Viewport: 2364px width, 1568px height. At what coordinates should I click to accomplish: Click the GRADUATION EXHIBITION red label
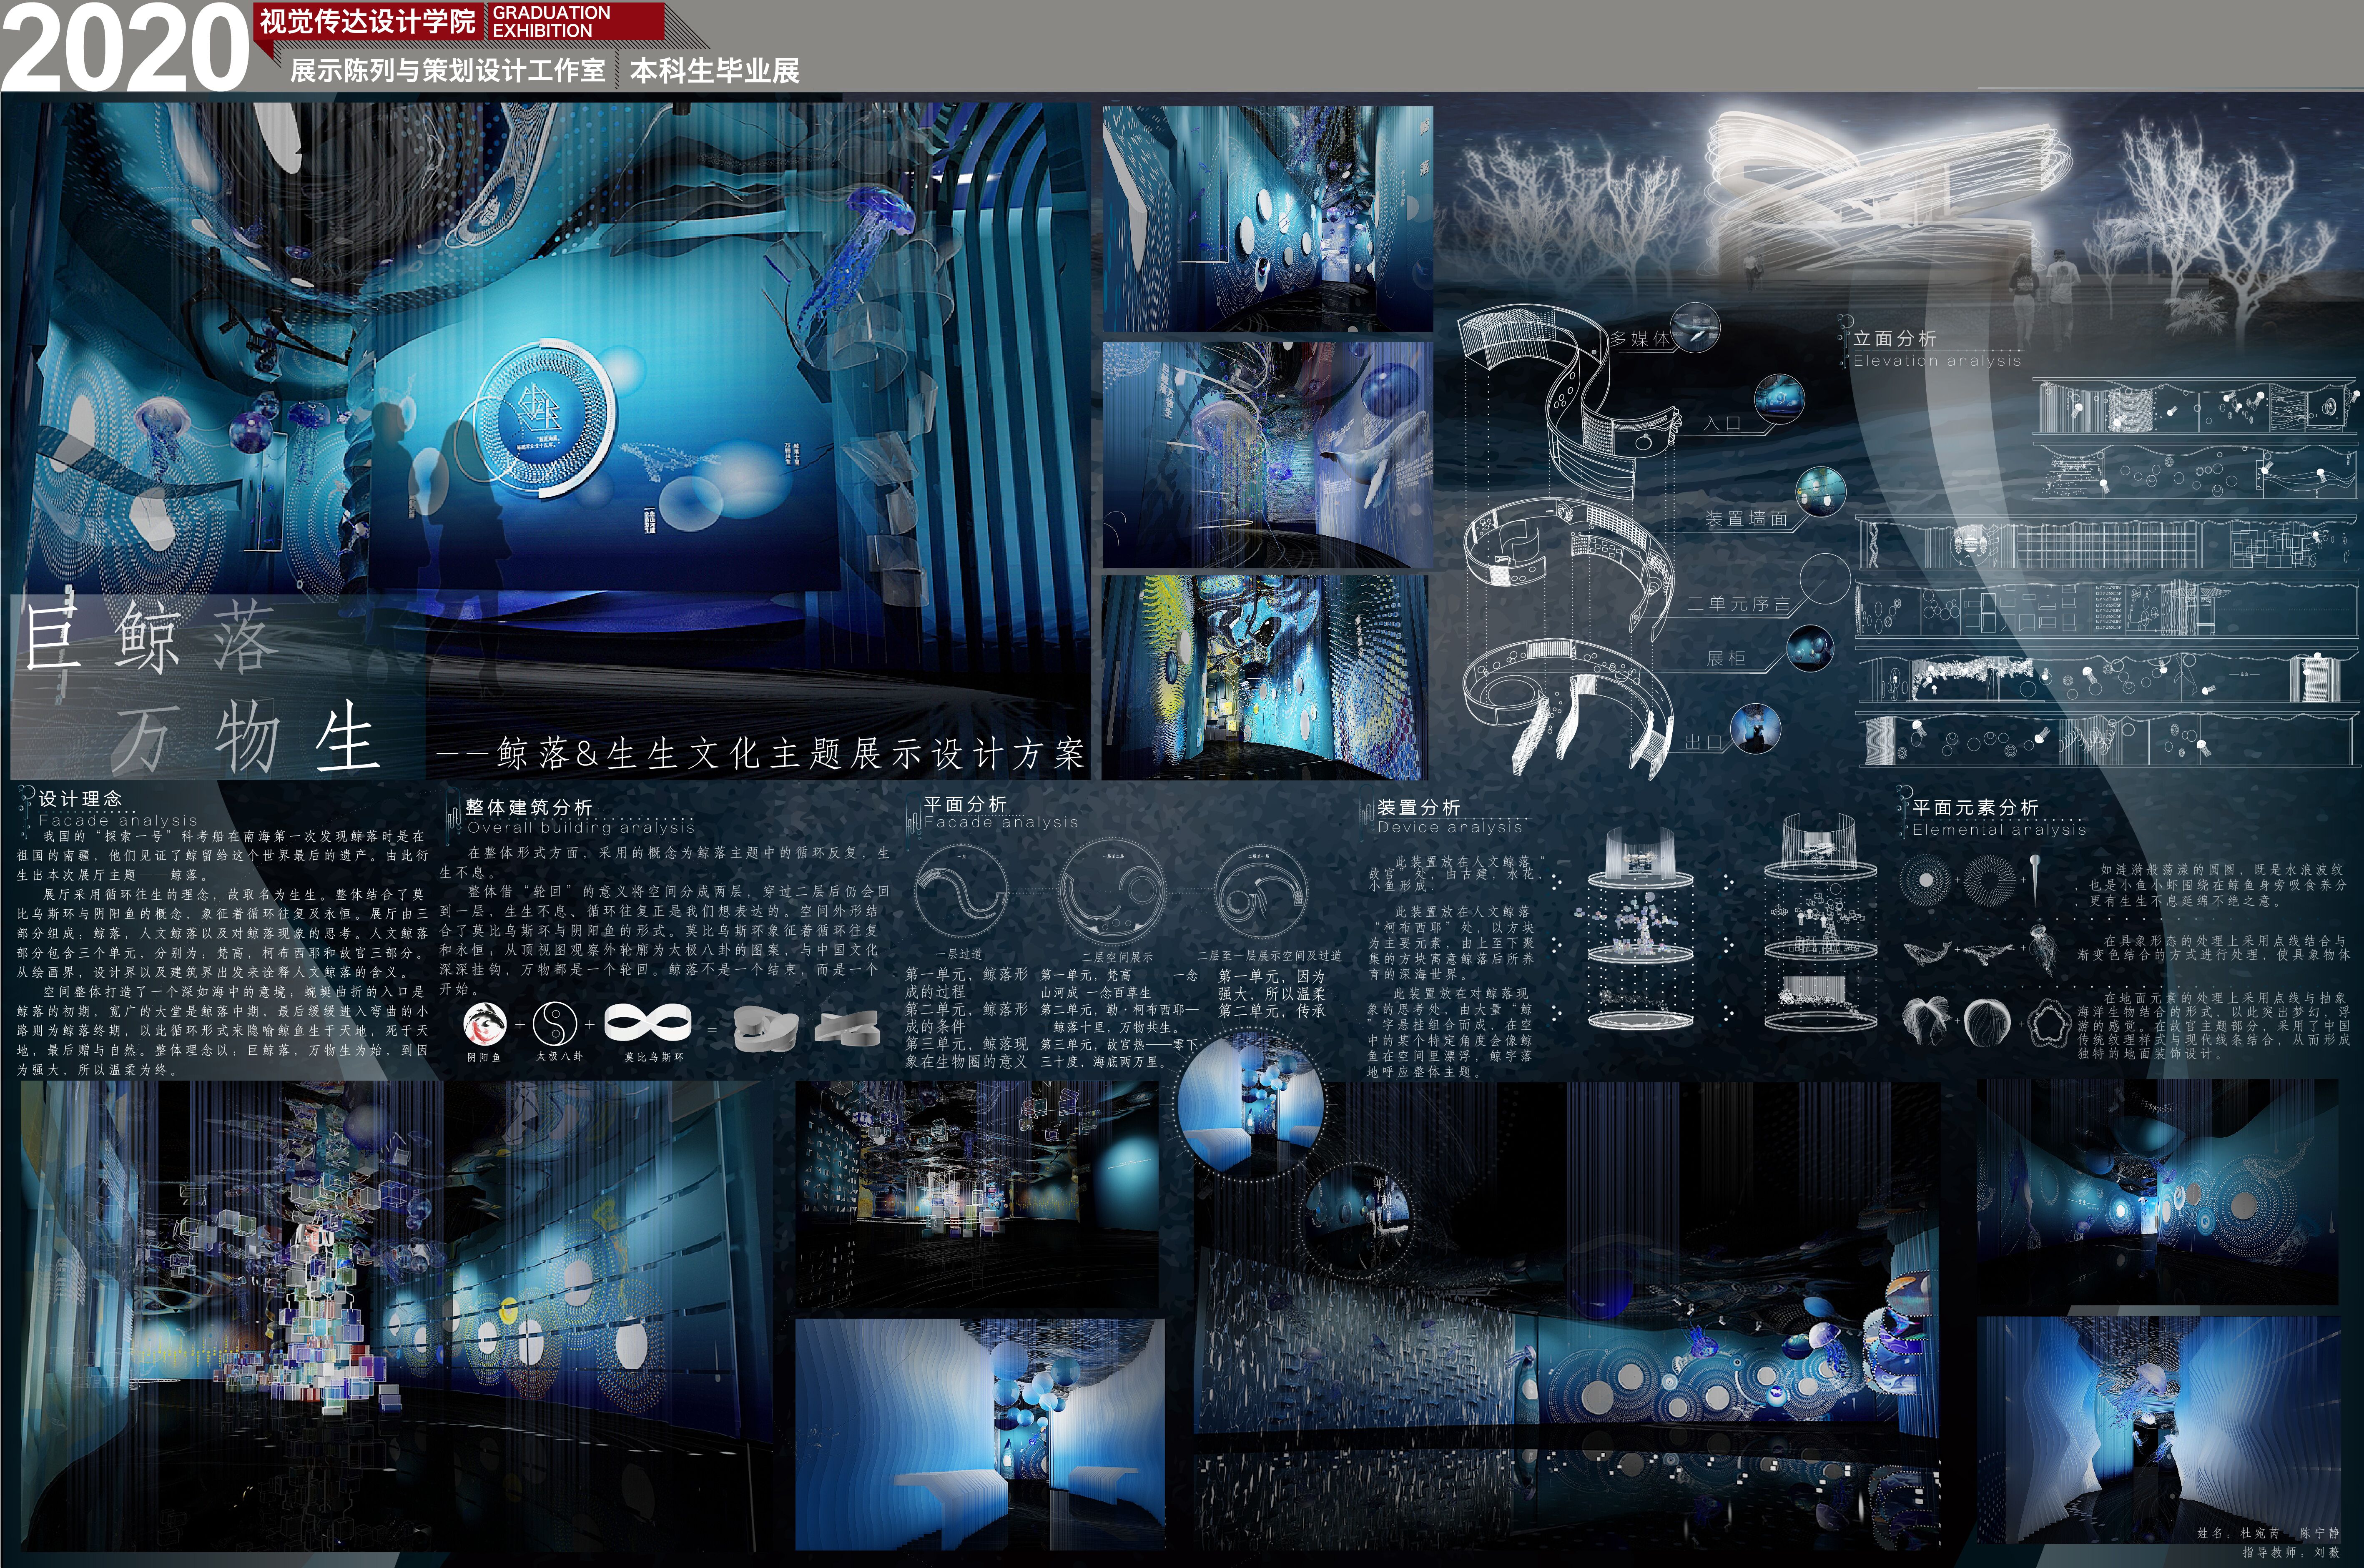[x=552, y=21]
